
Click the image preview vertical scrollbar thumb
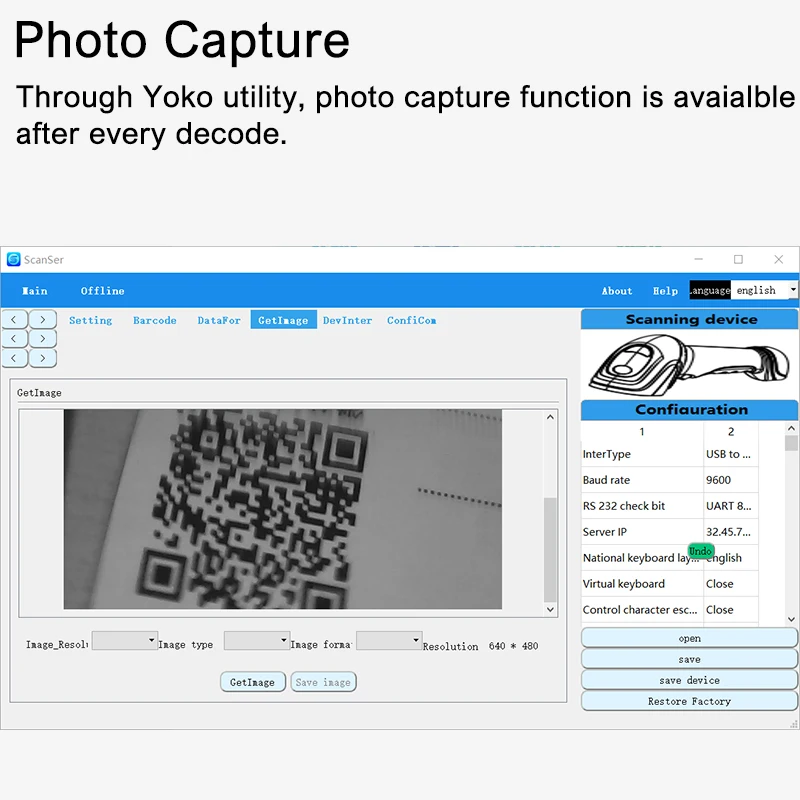[550, 549]
